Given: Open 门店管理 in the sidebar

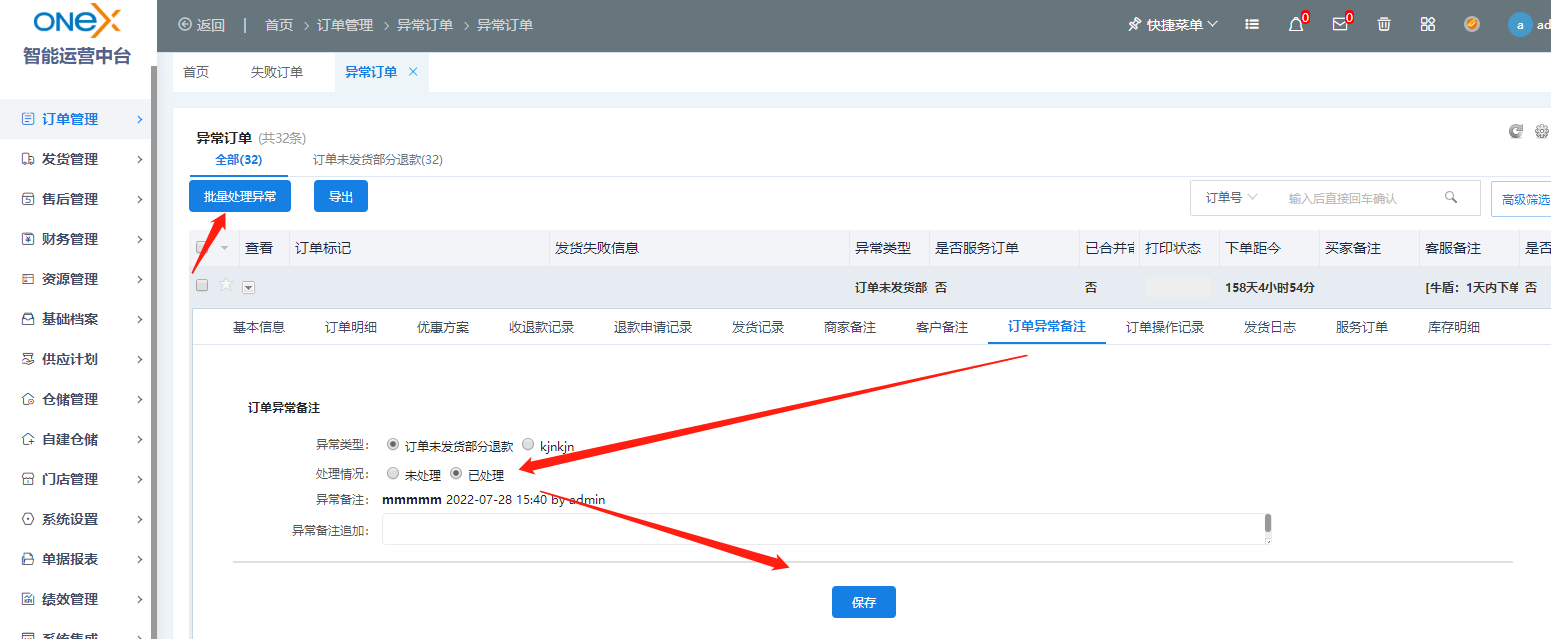Looking at the screenshot, I should tap(76, 479).
